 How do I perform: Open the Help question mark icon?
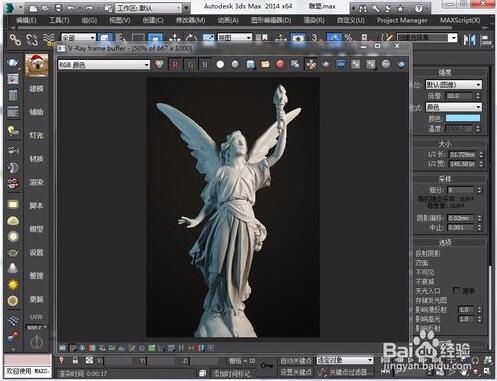click(419, 8)
